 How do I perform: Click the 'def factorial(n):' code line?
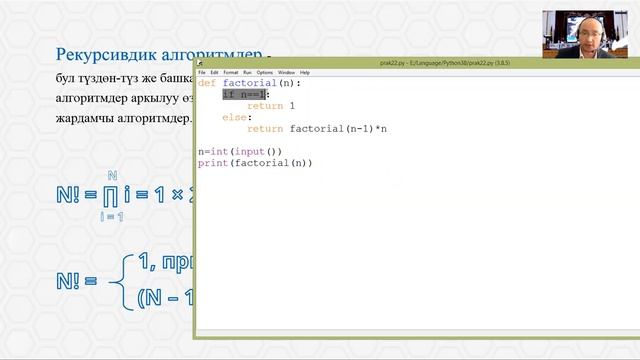[249, 83]
